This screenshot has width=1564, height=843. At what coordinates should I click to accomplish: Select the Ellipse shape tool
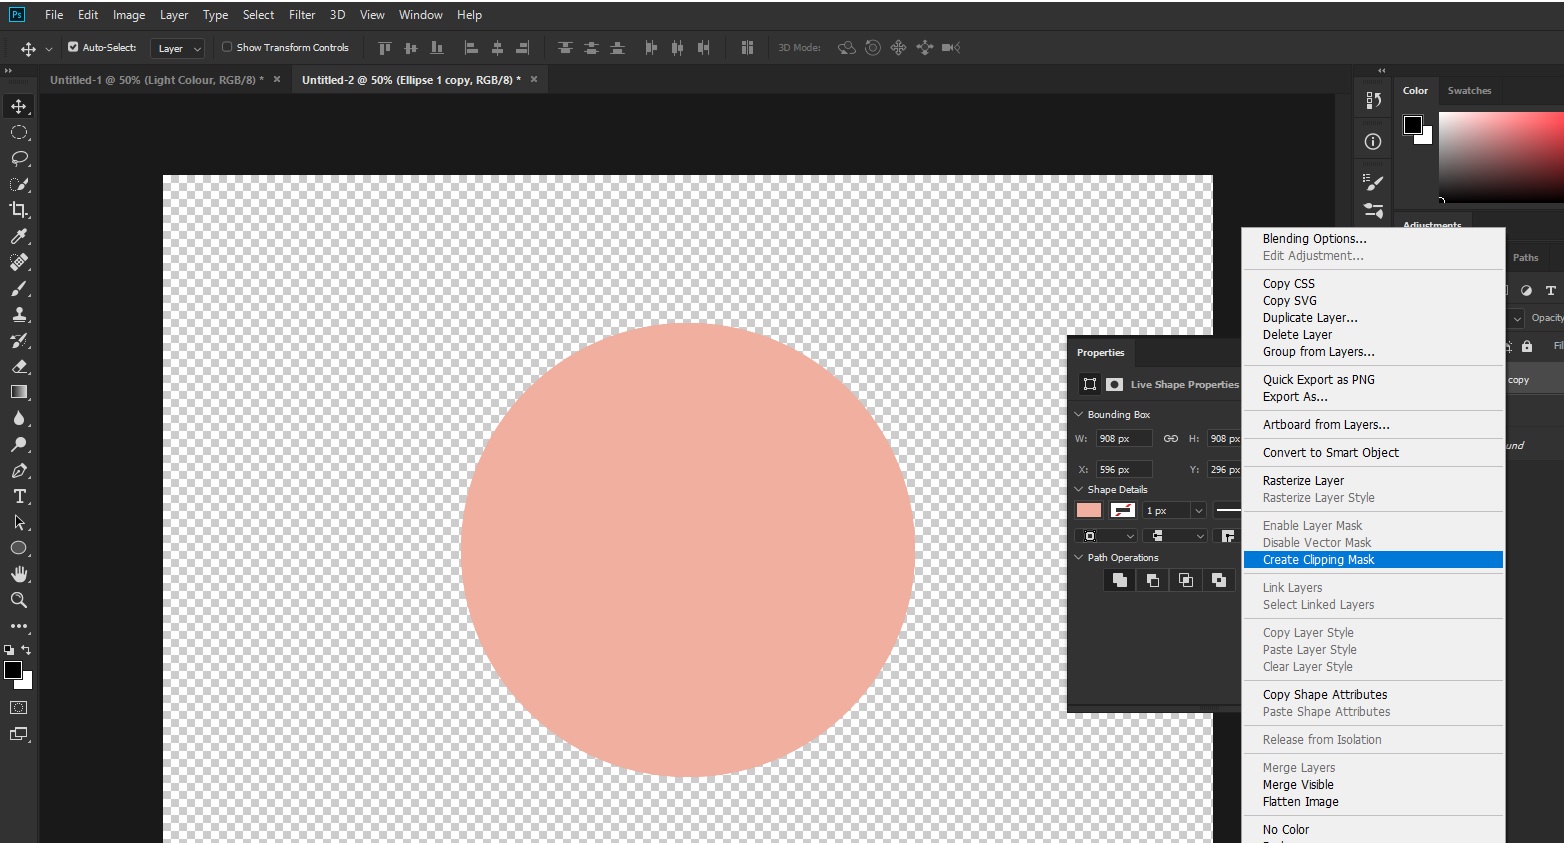click(x=19, y=548)
